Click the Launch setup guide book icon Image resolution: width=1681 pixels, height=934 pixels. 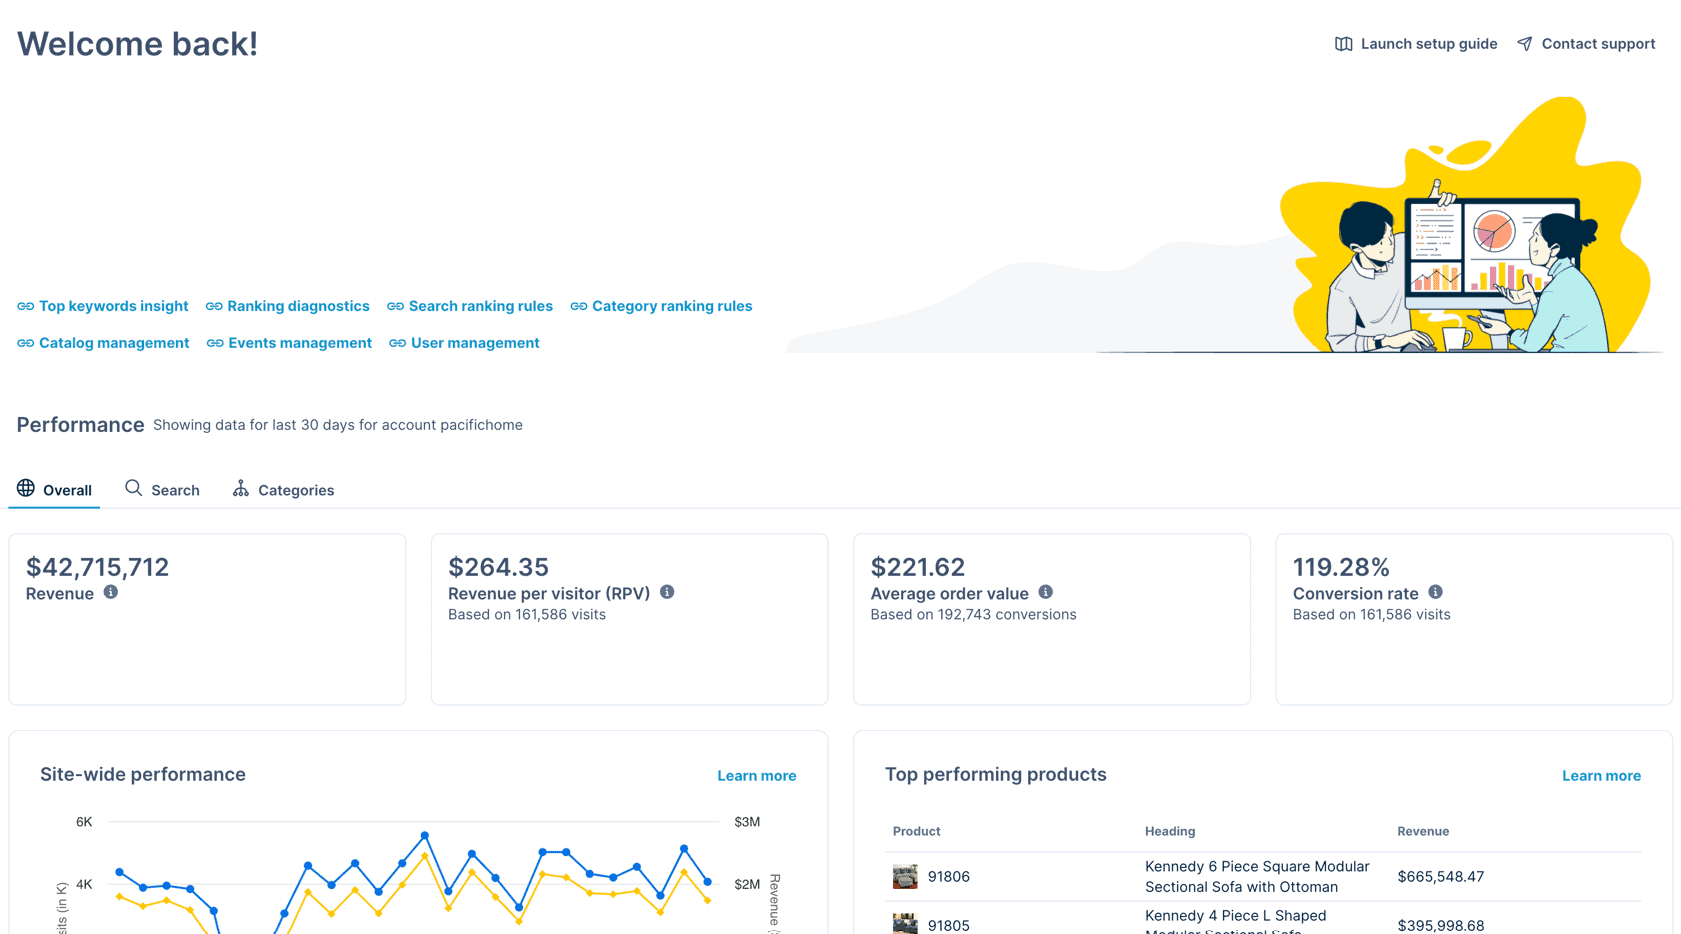tap(1344, 44)
